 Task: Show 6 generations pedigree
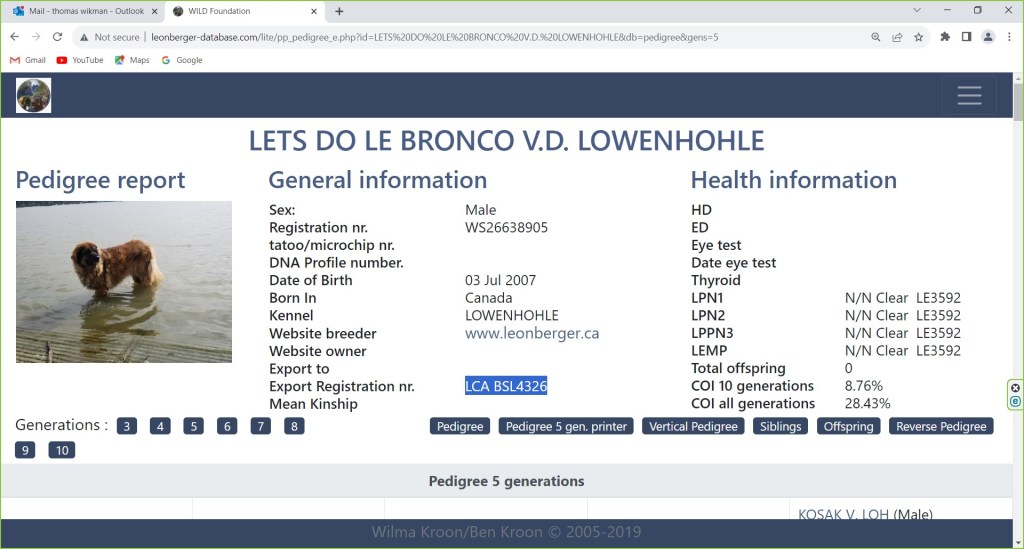[x=227, y=426]
